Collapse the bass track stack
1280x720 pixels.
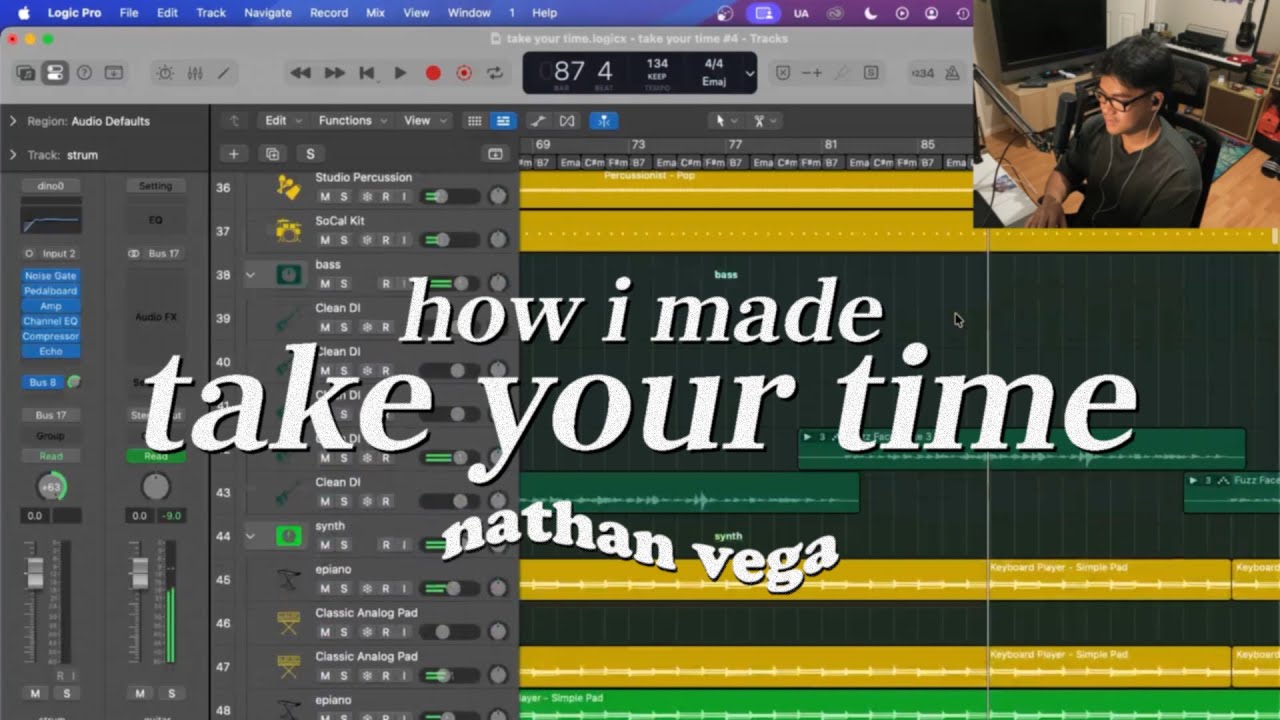[x=250, y=275]
